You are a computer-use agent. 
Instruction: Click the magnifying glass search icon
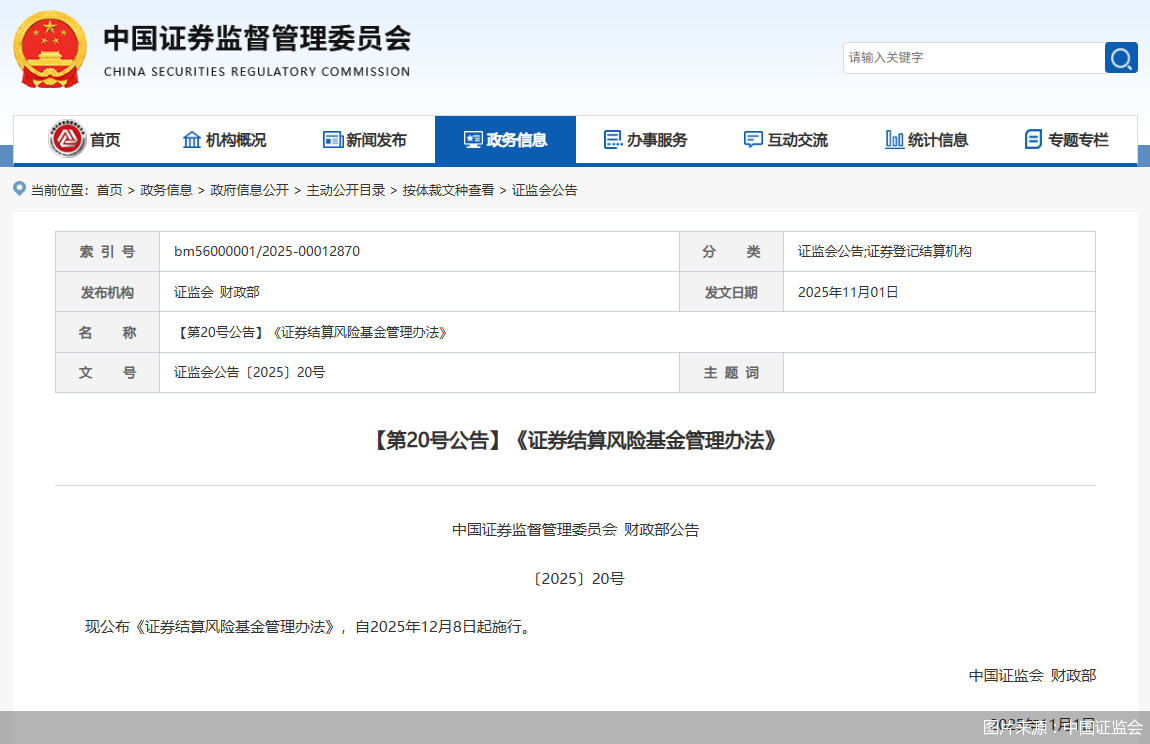1121,58
